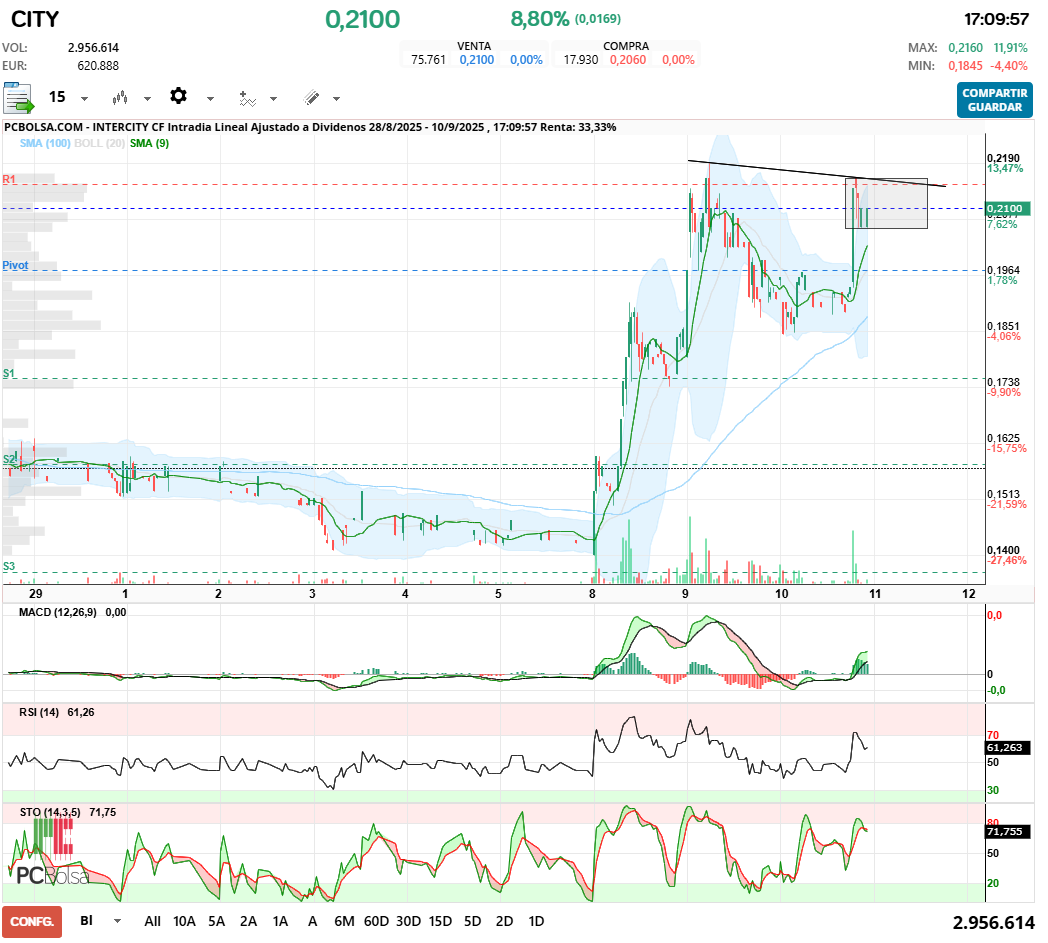
Task: Select the 15D time range
Action: click(440, 922)
